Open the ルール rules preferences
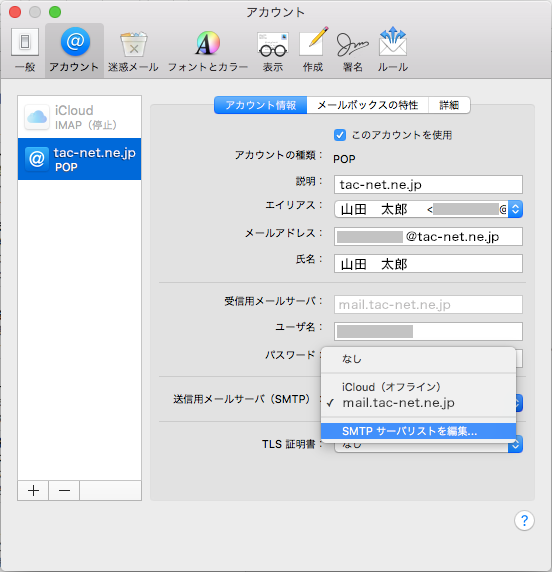This screenshot has height=572, width=552. pos(393,50)
